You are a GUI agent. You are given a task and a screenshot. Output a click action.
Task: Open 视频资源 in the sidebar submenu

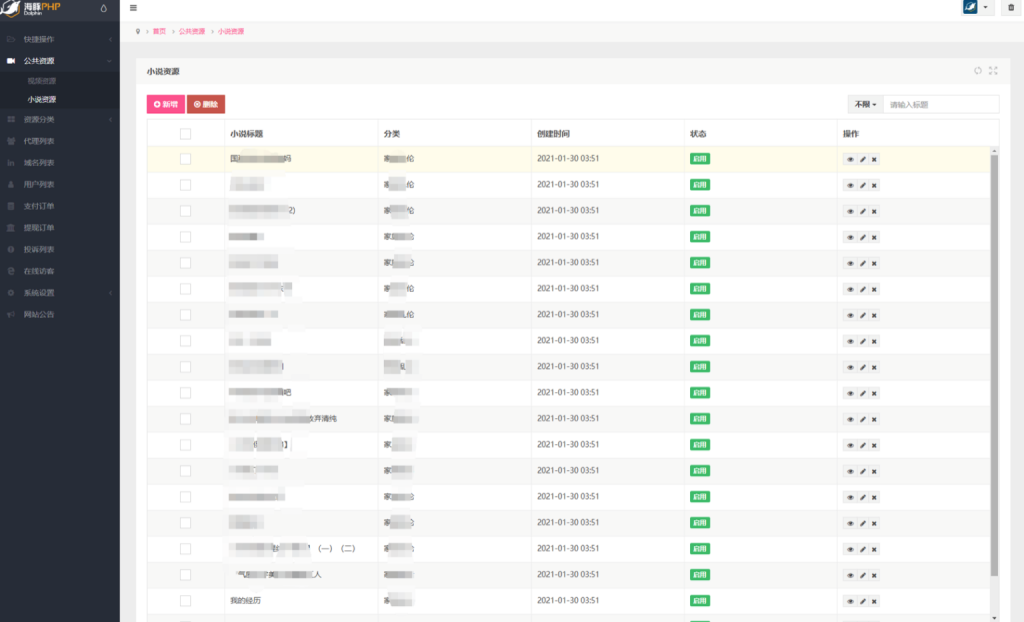point(42,80)
